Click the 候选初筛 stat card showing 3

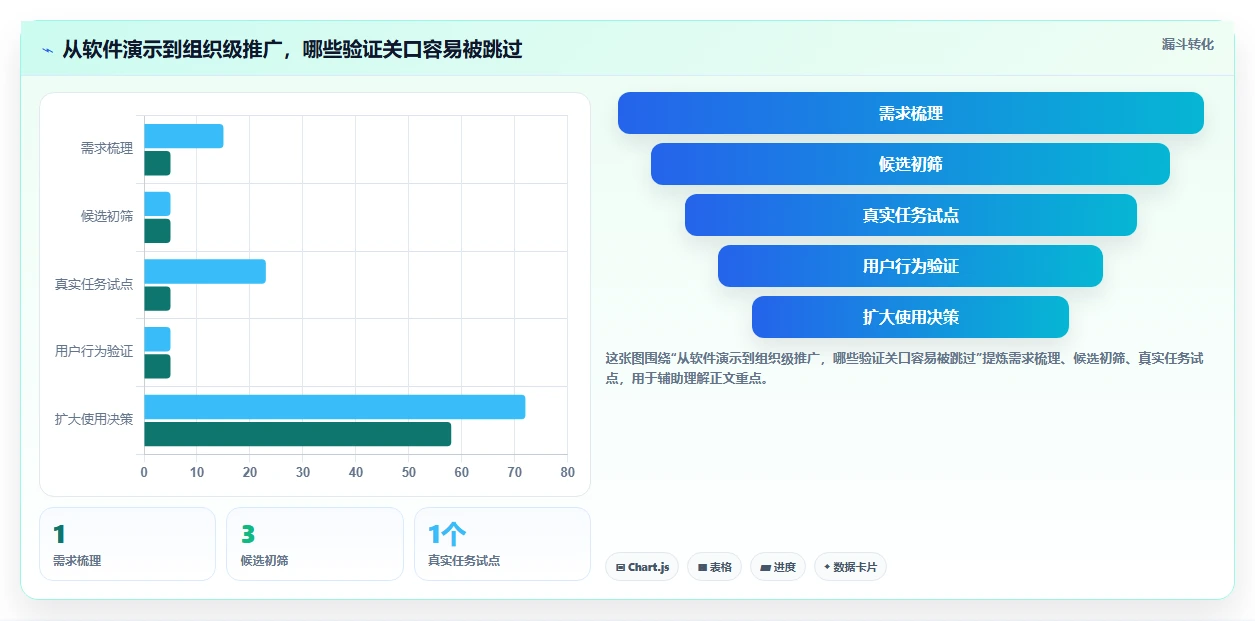click(314, 544)
